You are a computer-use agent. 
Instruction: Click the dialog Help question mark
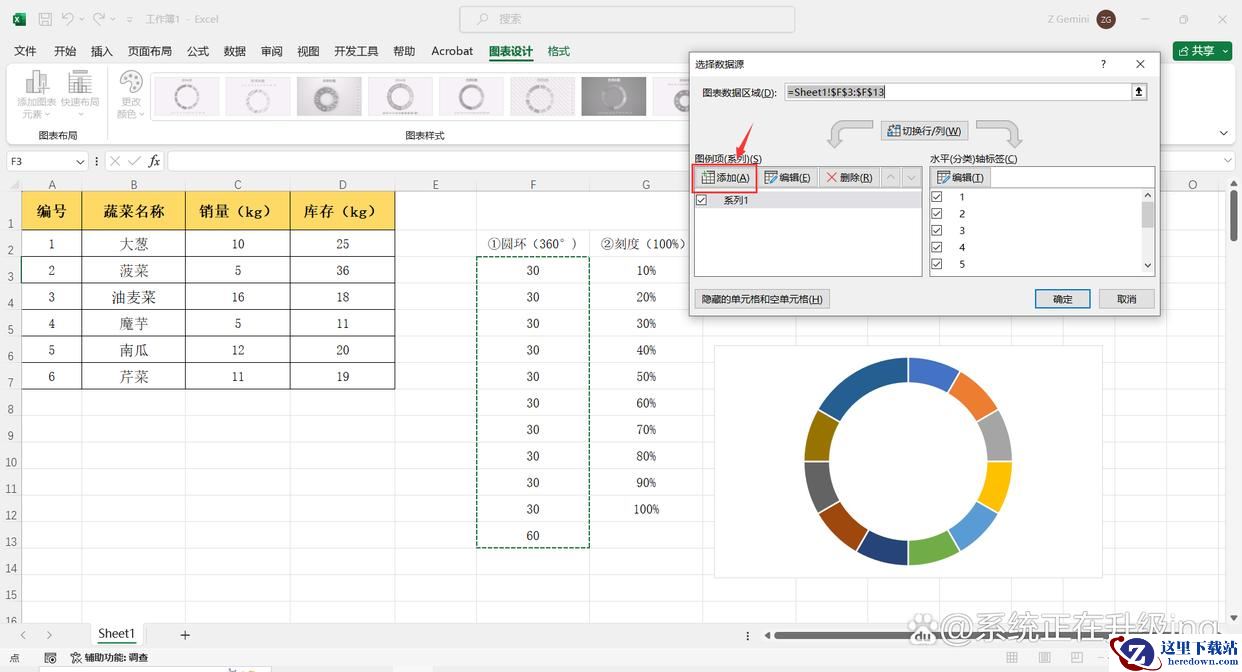pyautogui.click(x=1103, y=64)
